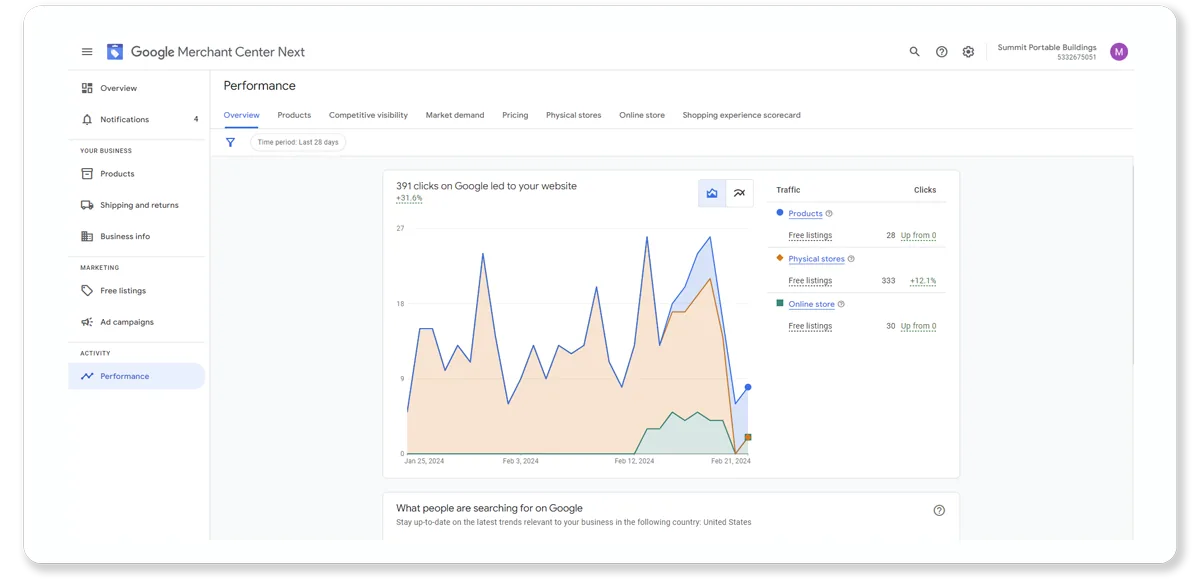1200x580 pixels.
Task: Click Up from 0 under Online store
Action: (918, 326)
